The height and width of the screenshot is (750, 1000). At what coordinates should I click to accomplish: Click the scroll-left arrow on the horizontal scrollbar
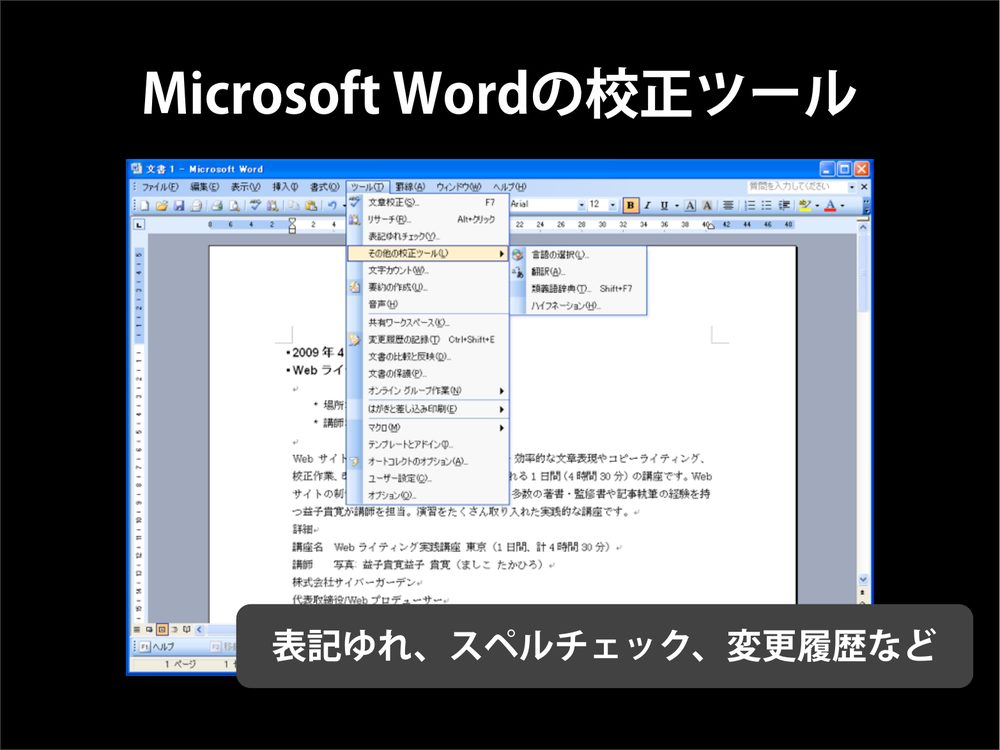200,629
